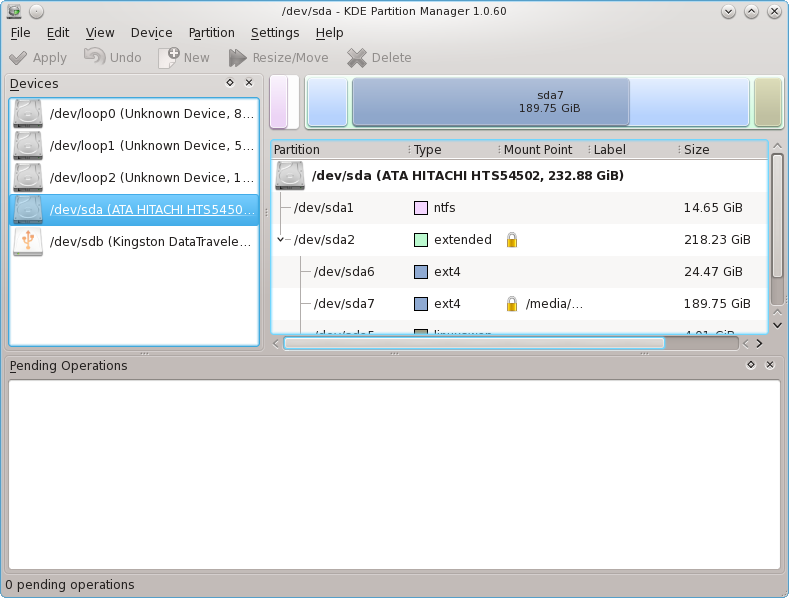The width and height of the screenshot is (789, 598).
Task: Click the lock icon on /dev/sda2 row
Action: pos(512,240)
